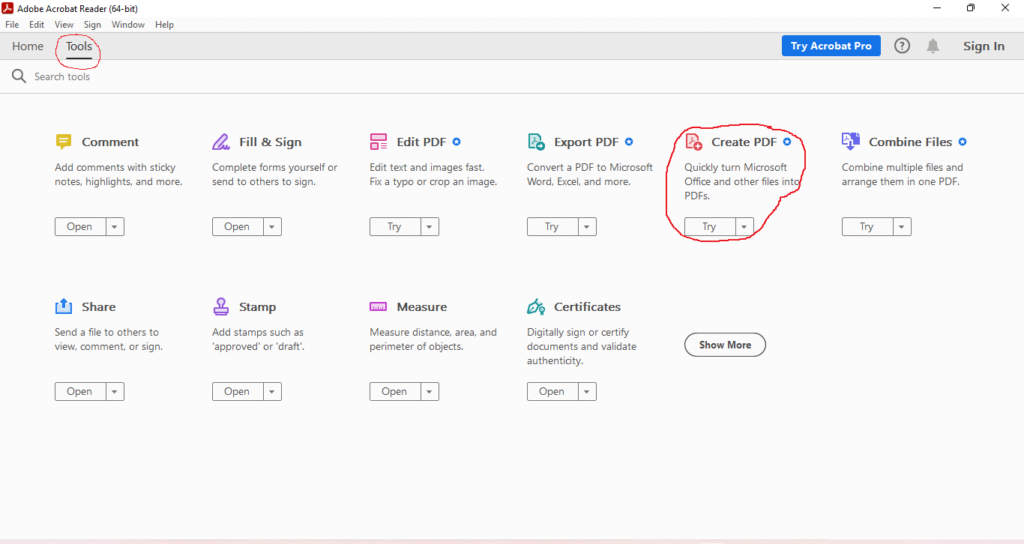Viewport: 1024px width, 544px height.
Task: Click the Stamp heading text
Action: pos(257,307)
